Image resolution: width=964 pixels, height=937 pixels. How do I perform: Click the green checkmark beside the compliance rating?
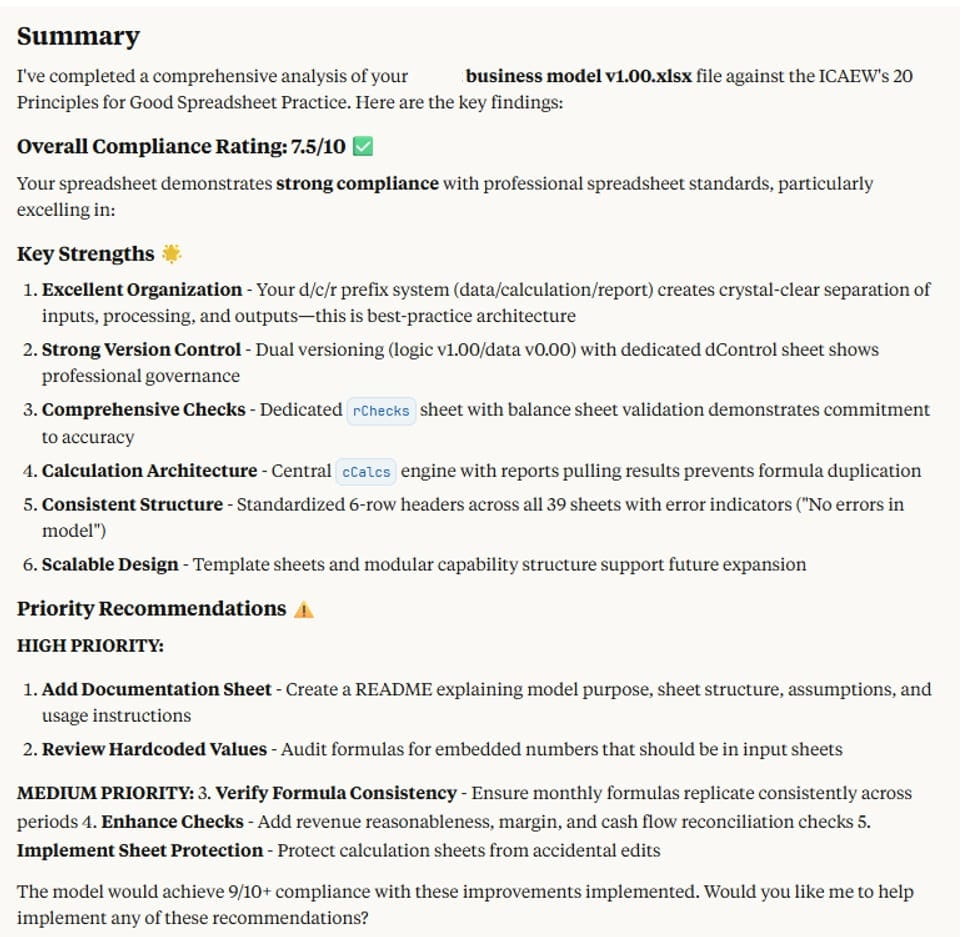click(364, 147)
